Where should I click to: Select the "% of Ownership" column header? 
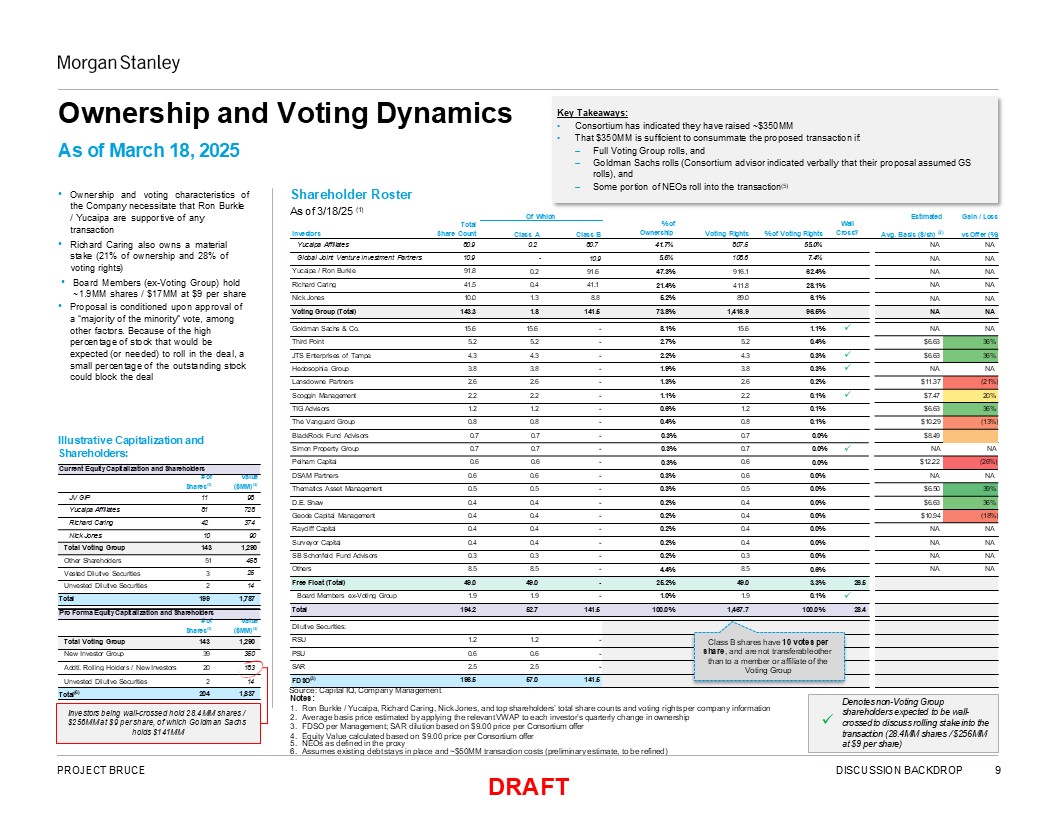click(657, 229)
